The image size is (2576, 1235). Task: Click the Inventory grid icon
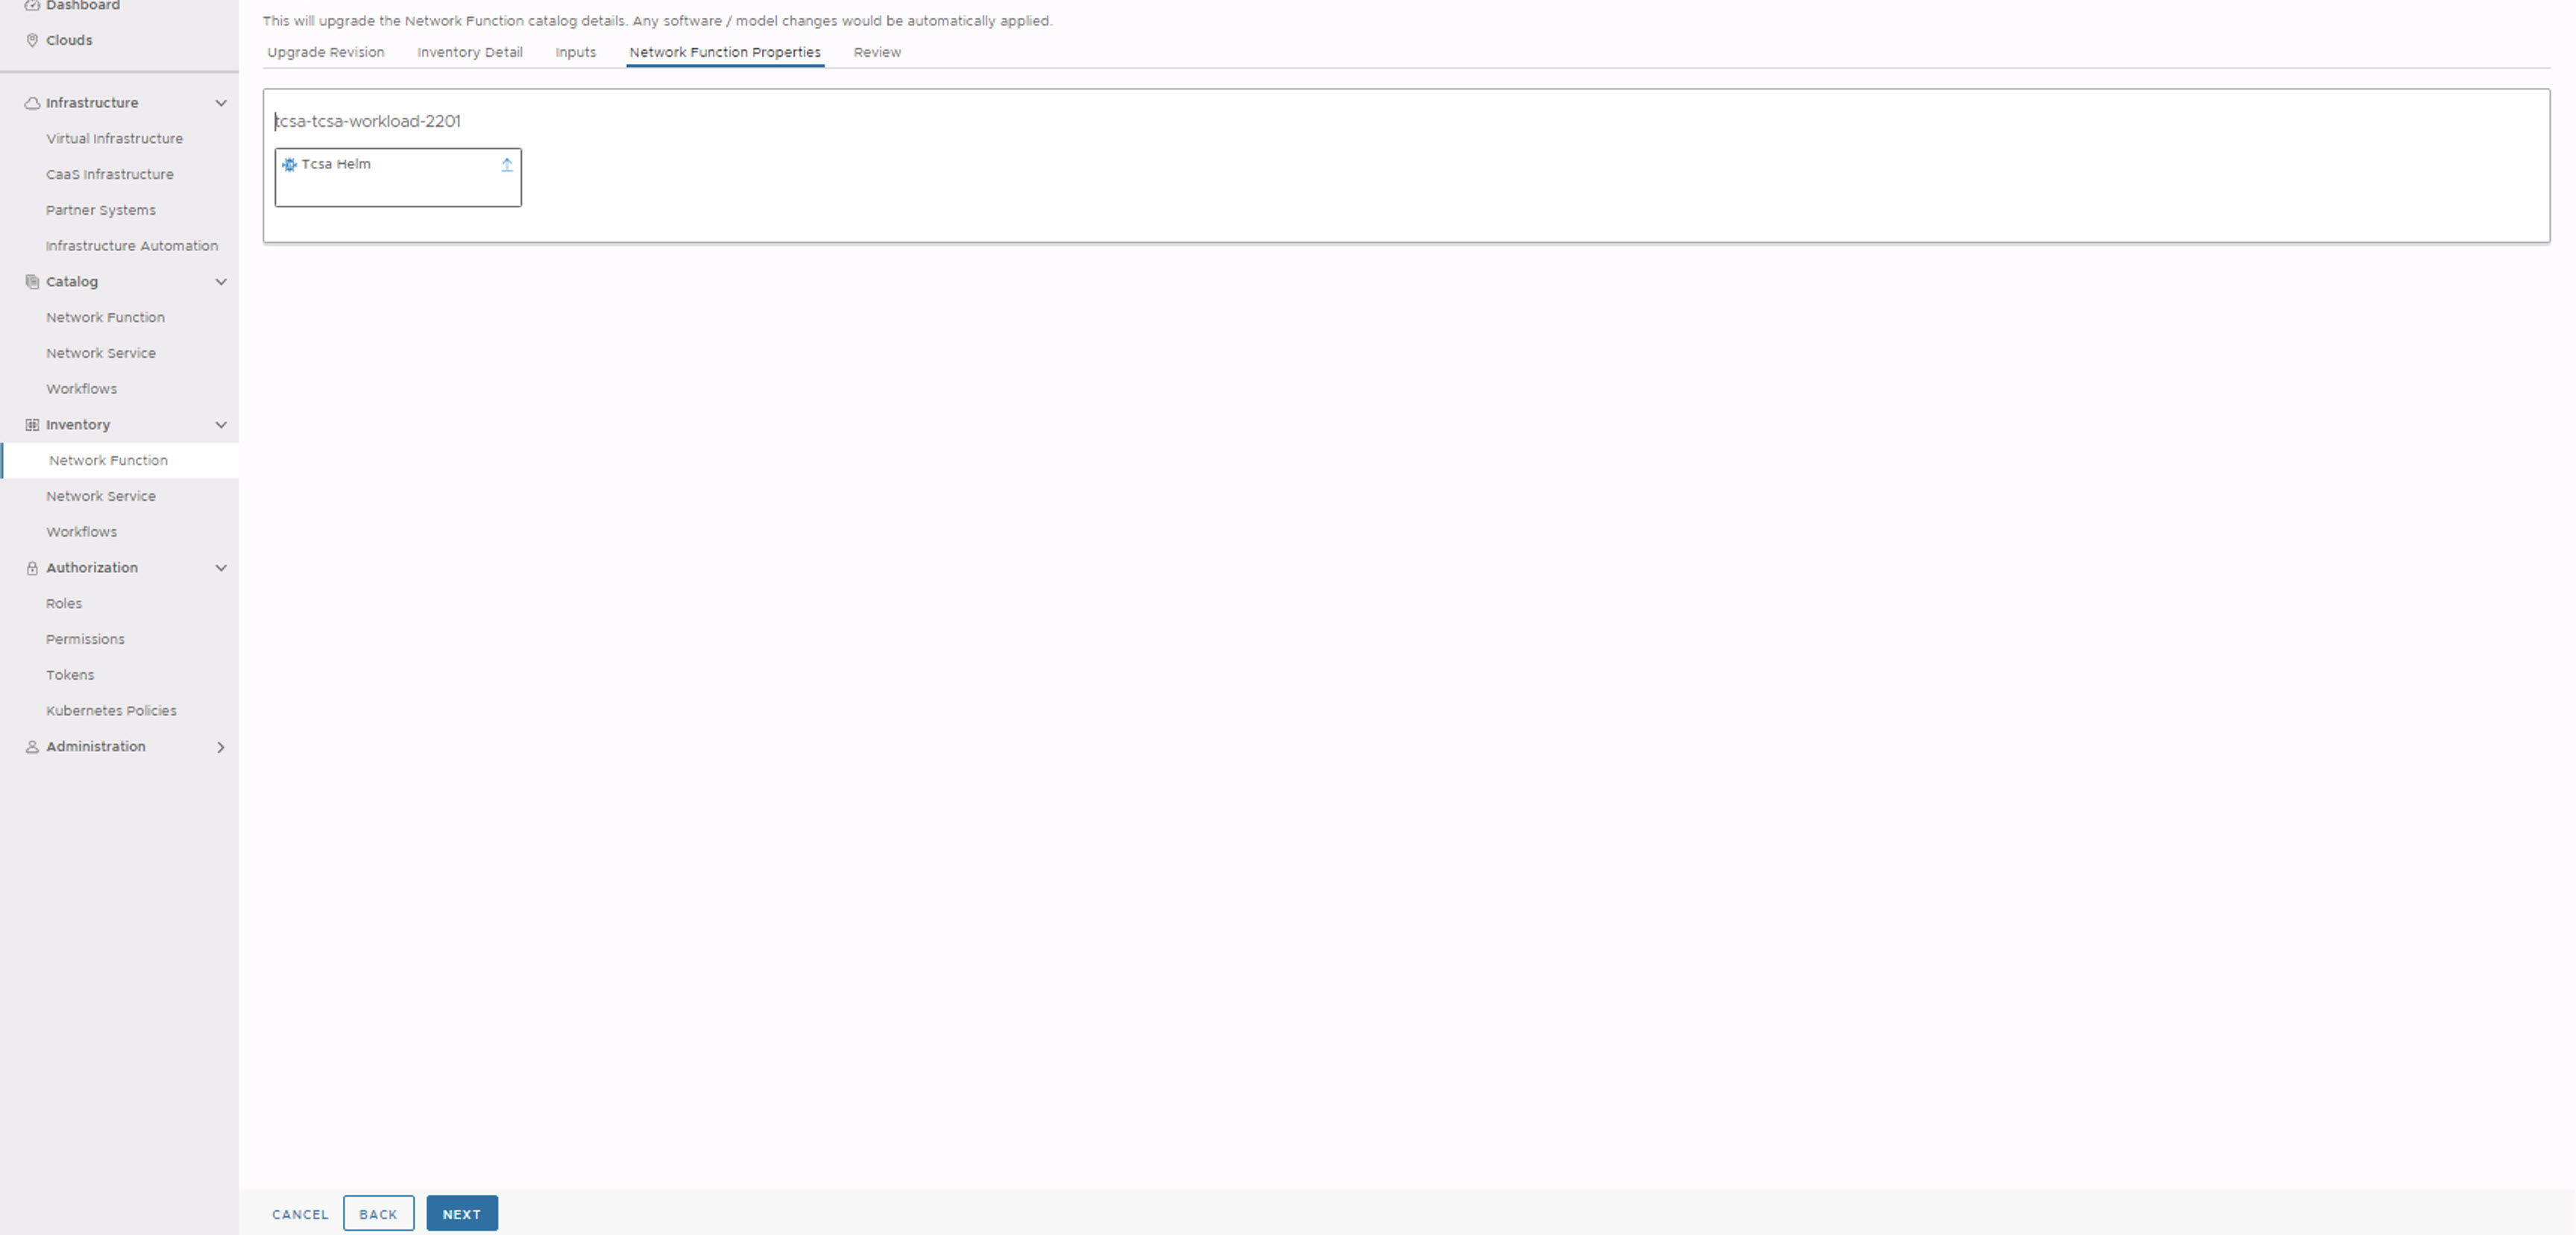pyautogui.click(x=32, y=425)
